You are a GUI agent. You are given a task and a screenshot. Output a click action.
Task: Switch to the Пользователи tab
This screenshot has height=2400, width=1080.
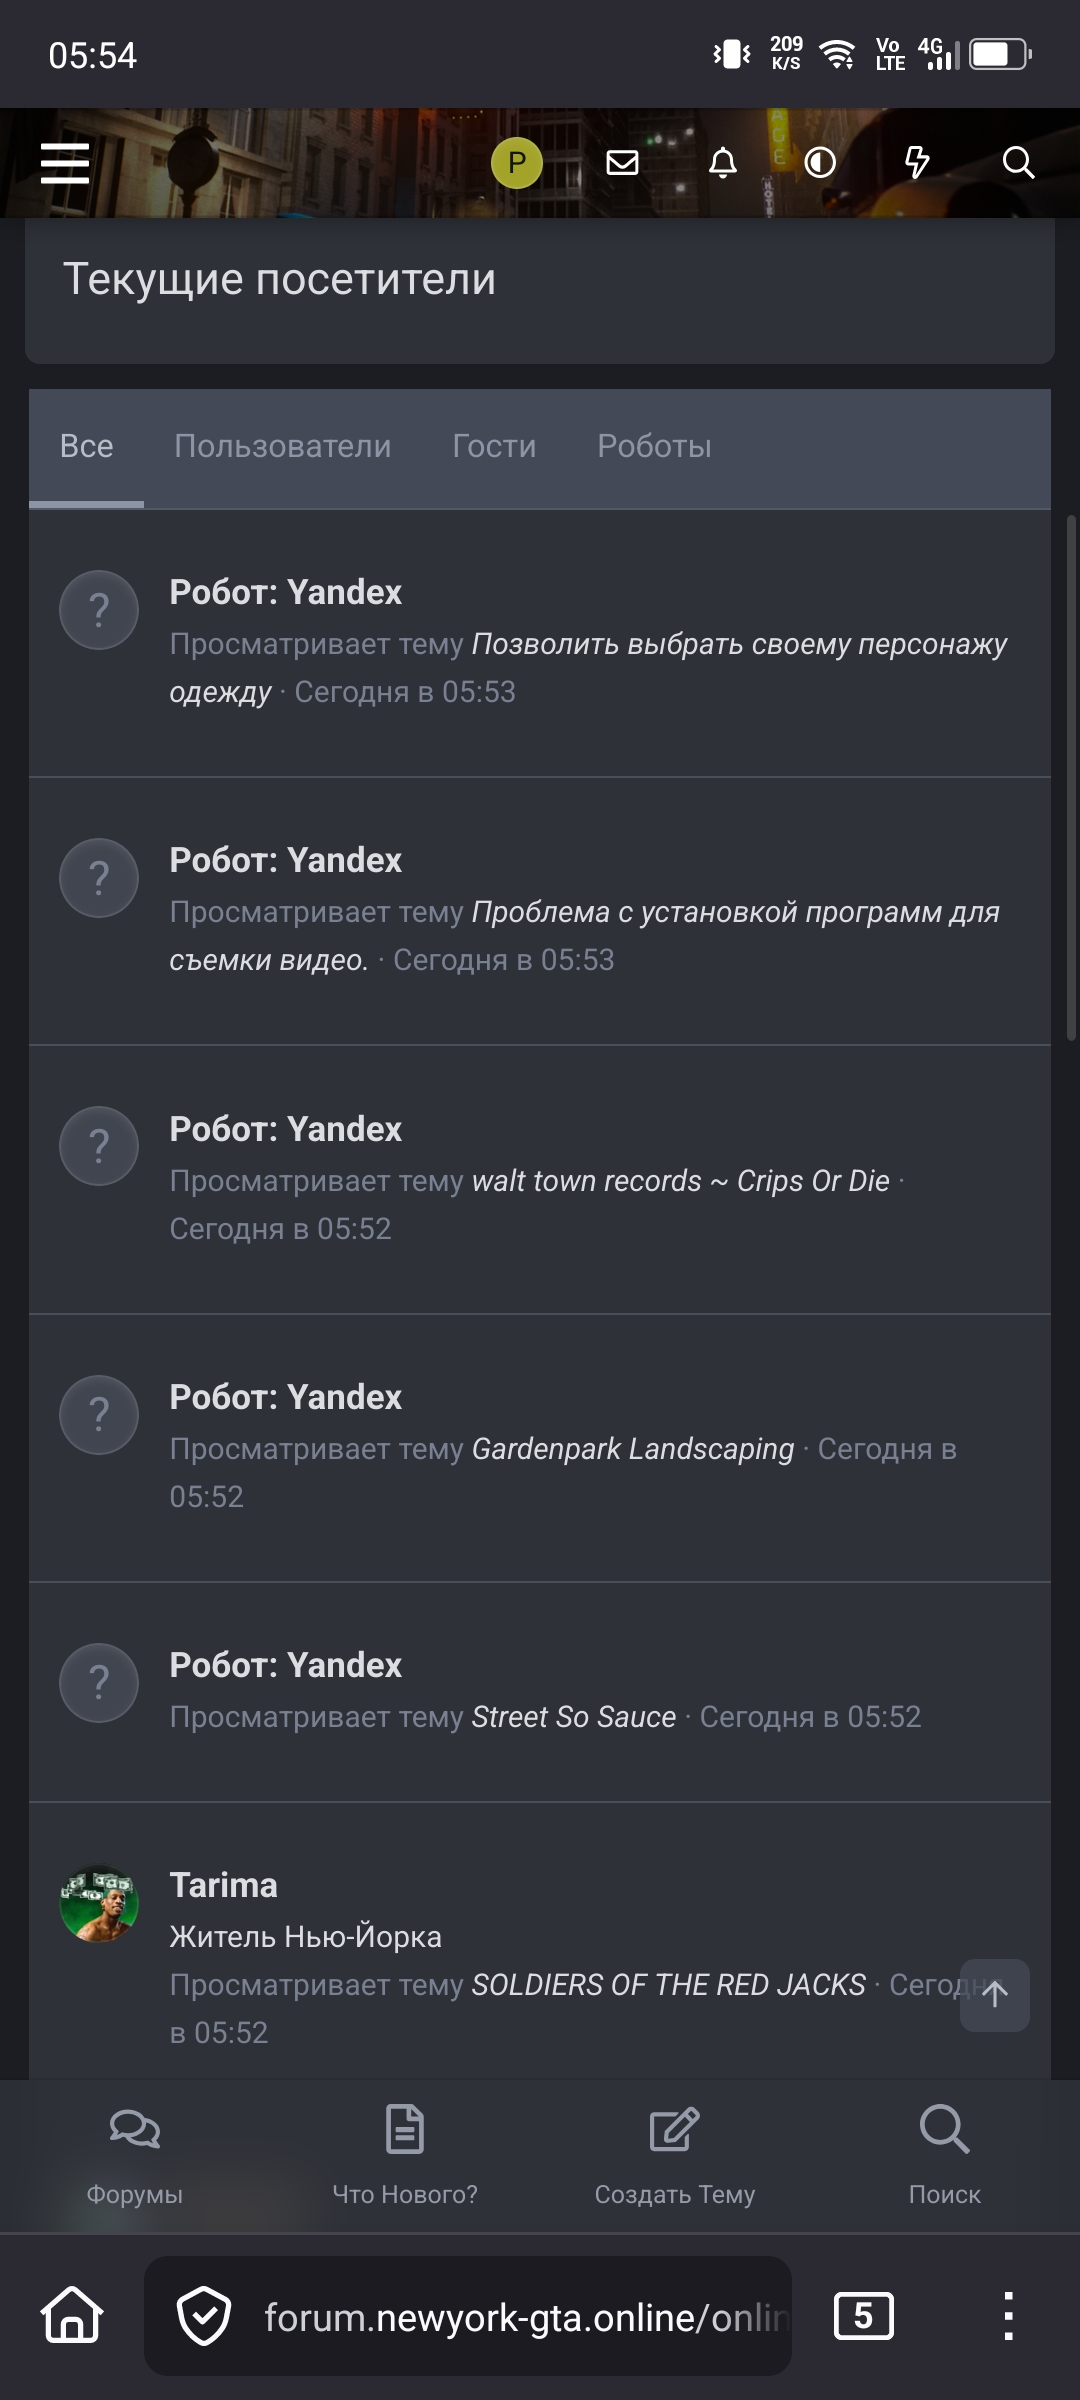pos(282,446)
